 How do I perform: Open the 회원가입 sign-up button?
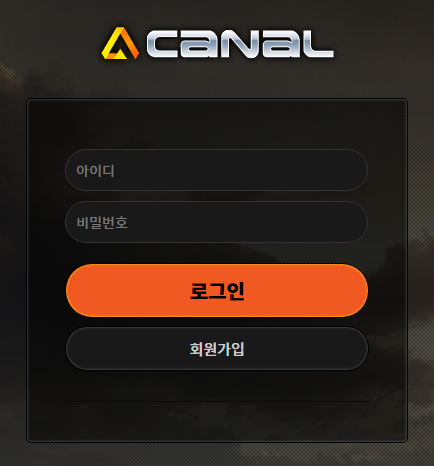[217, 349]
